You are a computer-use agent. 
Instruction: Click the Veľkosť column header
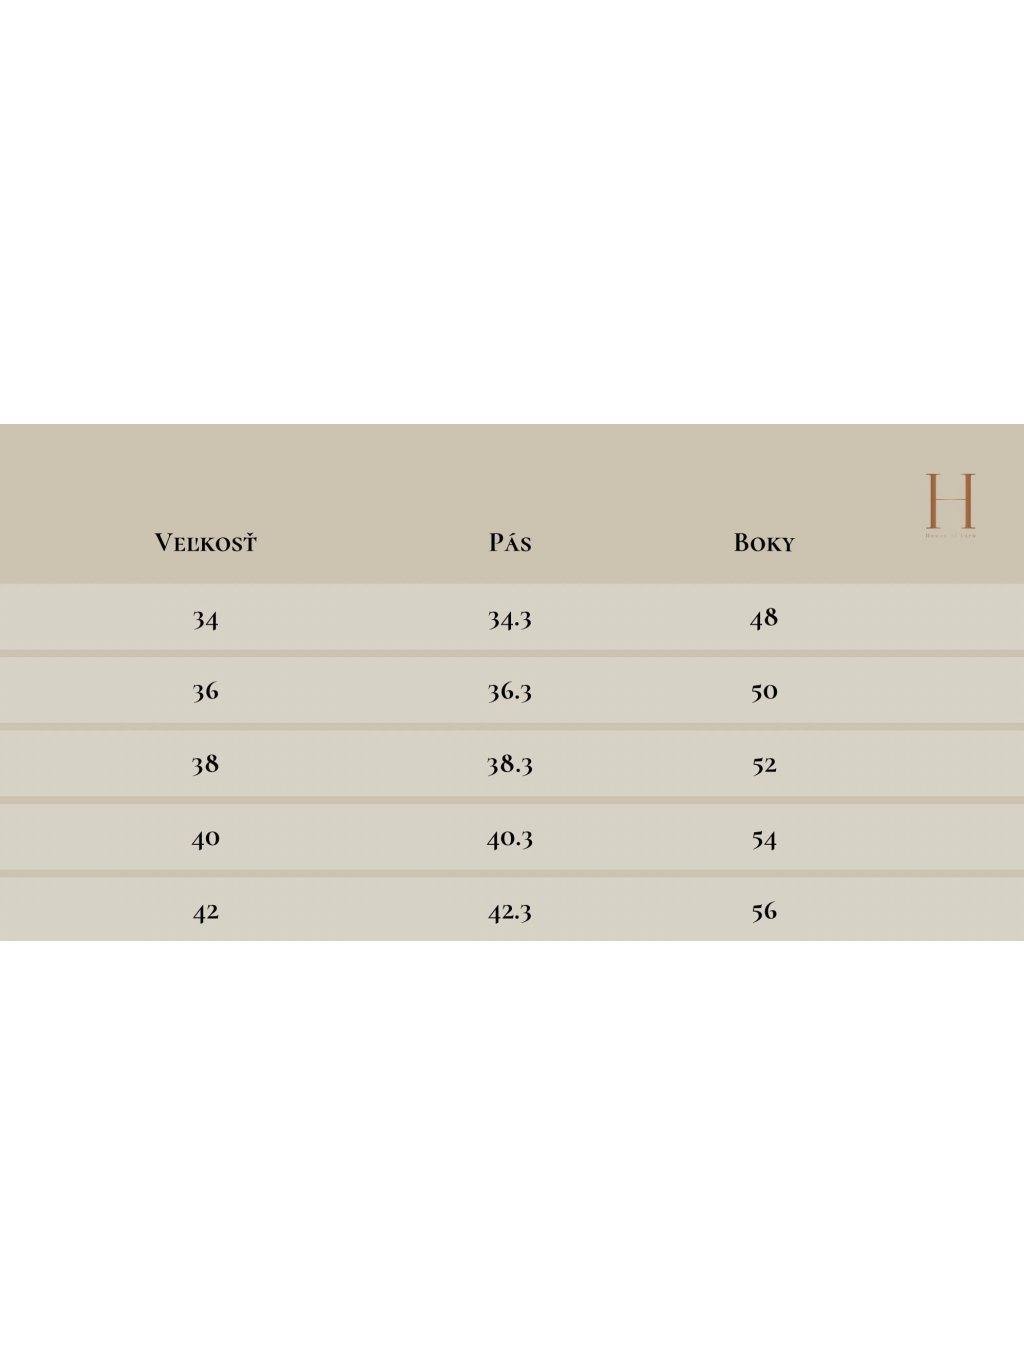206,543
